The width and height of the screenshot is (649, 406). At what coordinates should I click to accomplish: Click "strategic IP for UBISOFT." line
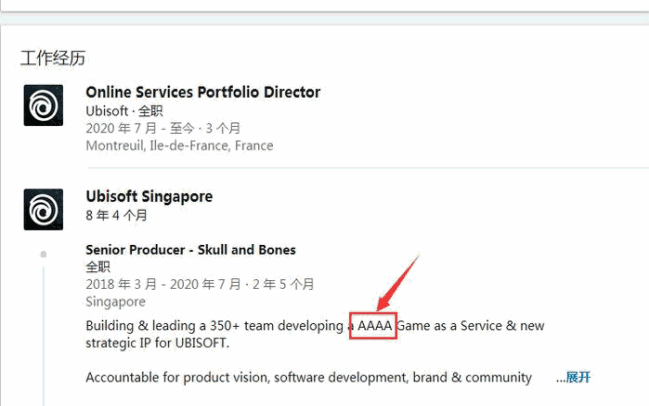[157, 344]
